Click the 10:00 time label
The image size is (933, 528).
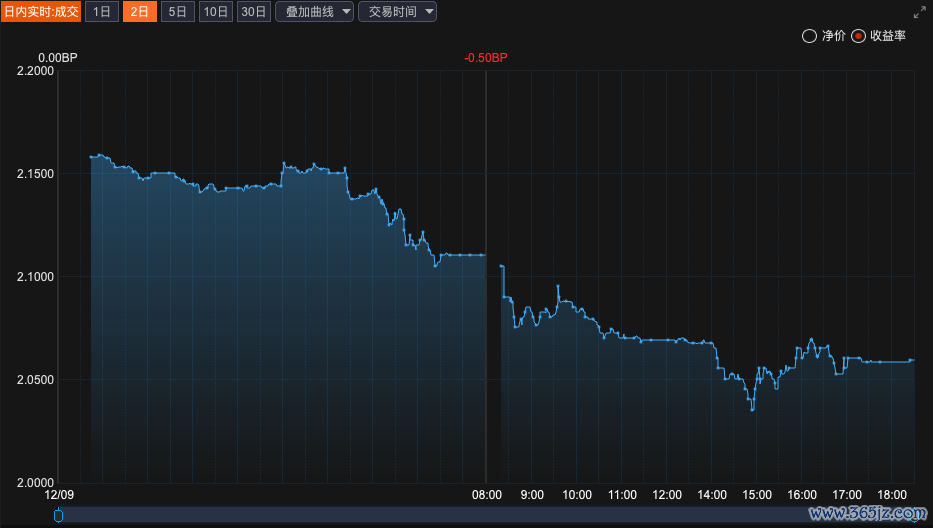[x=577, y=495]
